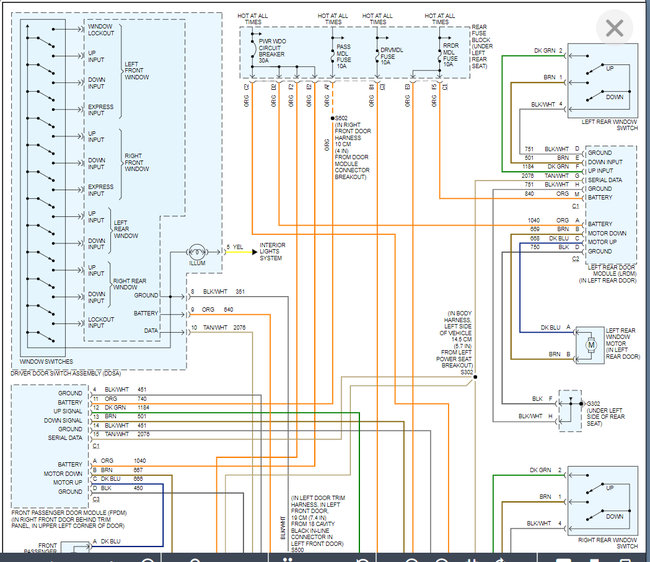This screenshot has height=562, width=650.
Task: Close the wiring diagram with the X button
Action: click(614, 28)
